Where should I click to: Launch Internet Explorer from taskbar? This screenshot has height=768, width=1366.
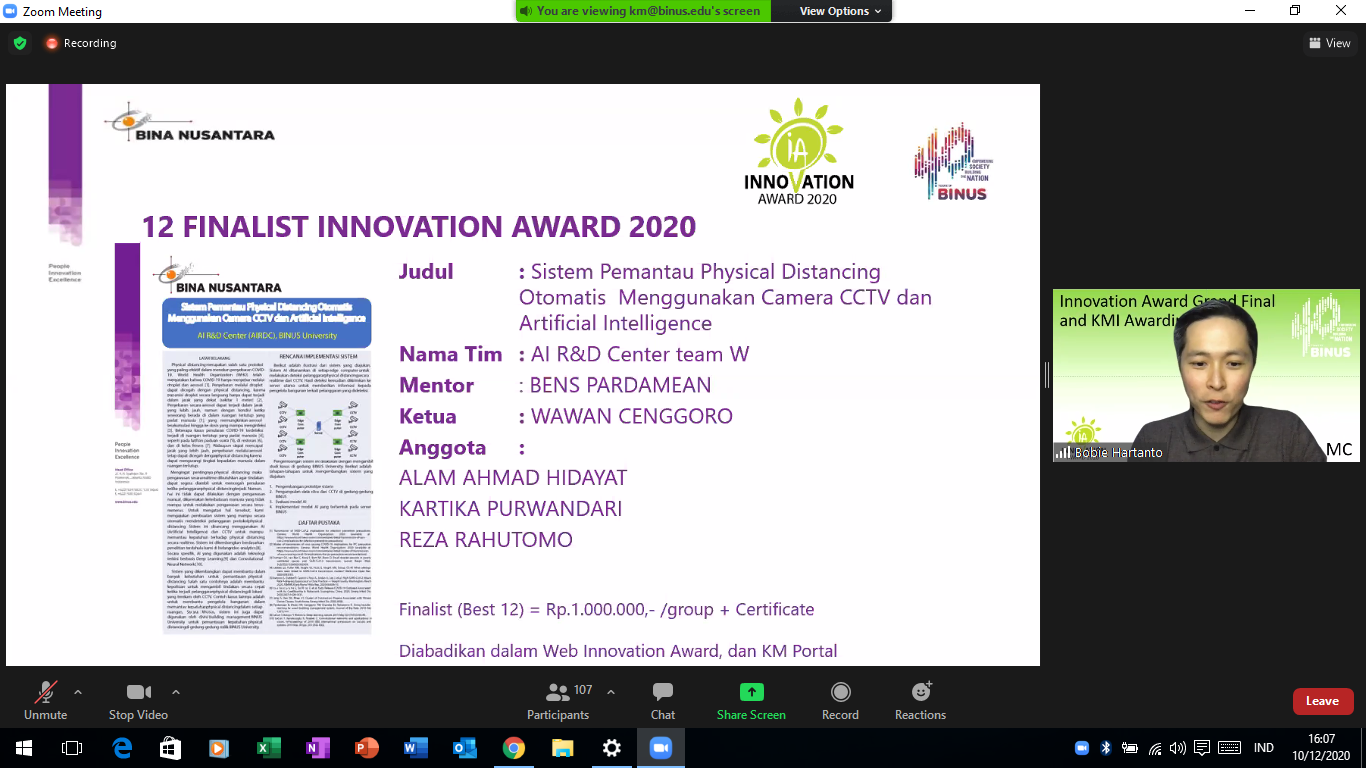pyautogui.click(x=122, y=748)
